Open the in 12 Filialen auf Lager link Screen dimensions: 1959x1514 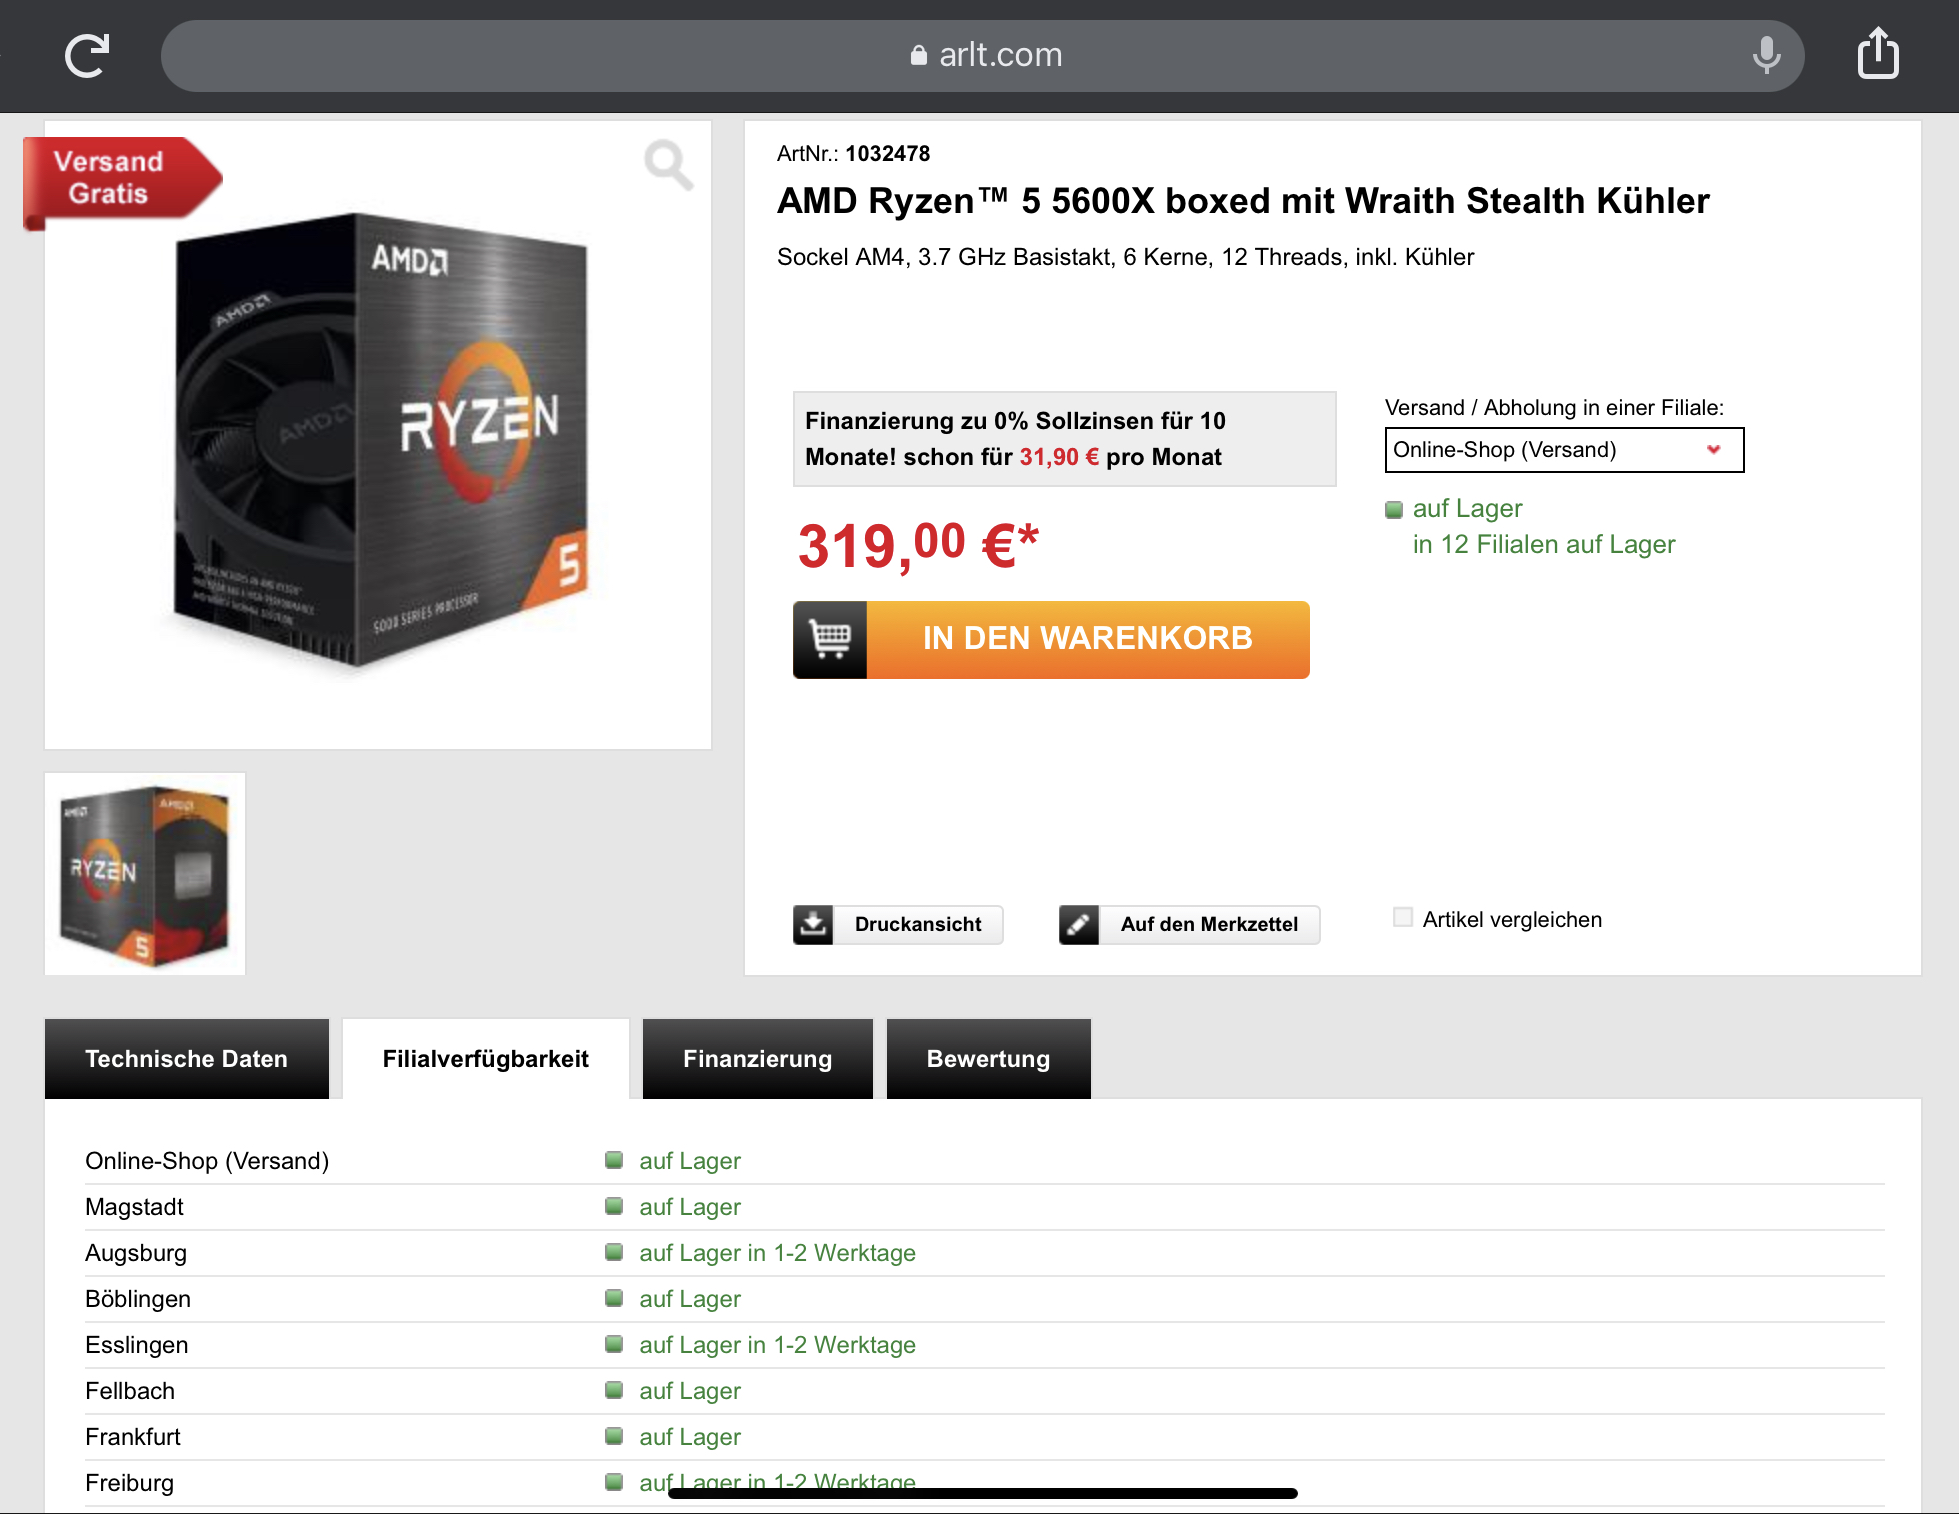pos(1543,545)
